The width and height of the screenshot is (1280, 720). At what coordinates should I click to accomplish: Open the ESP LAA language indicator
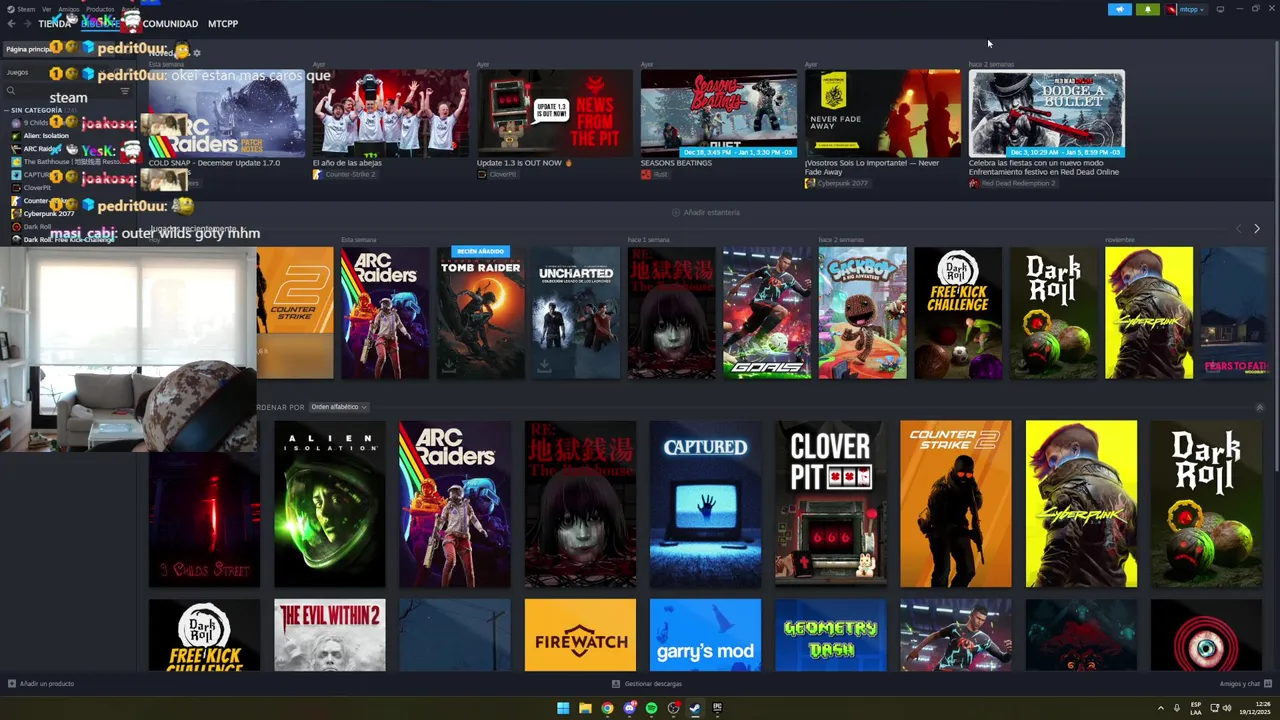click(1196, 708)
